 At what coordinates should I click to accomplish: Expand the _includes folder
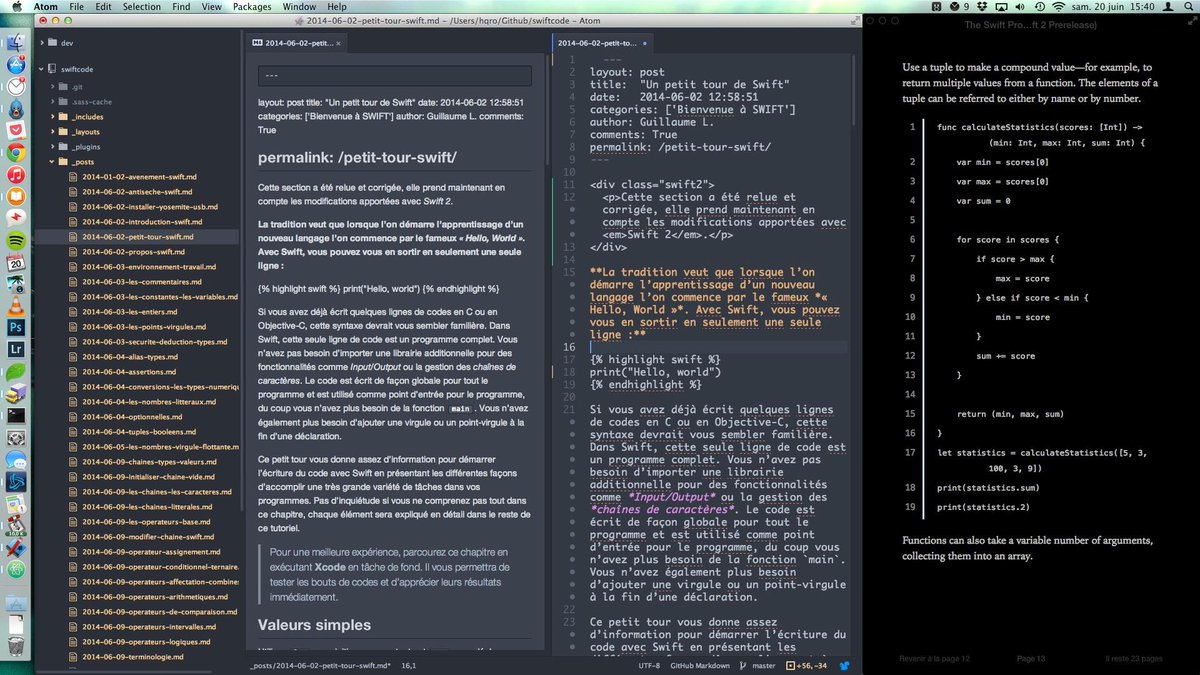(52, 116)
